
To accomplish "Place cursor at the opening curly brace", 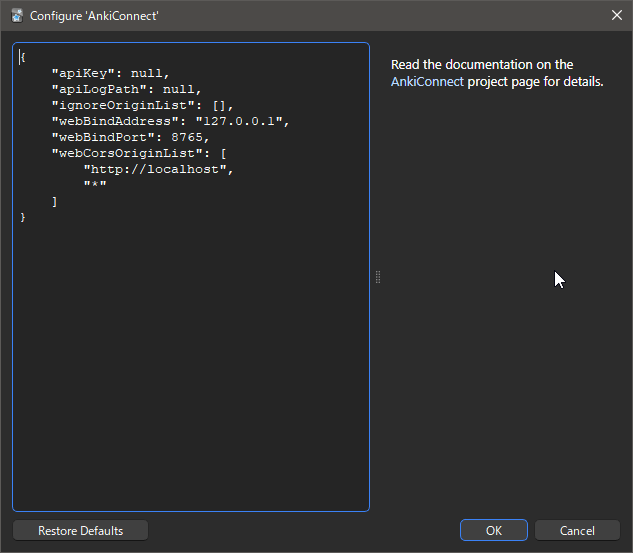I will pyautogui.click(x=23, y=57).
